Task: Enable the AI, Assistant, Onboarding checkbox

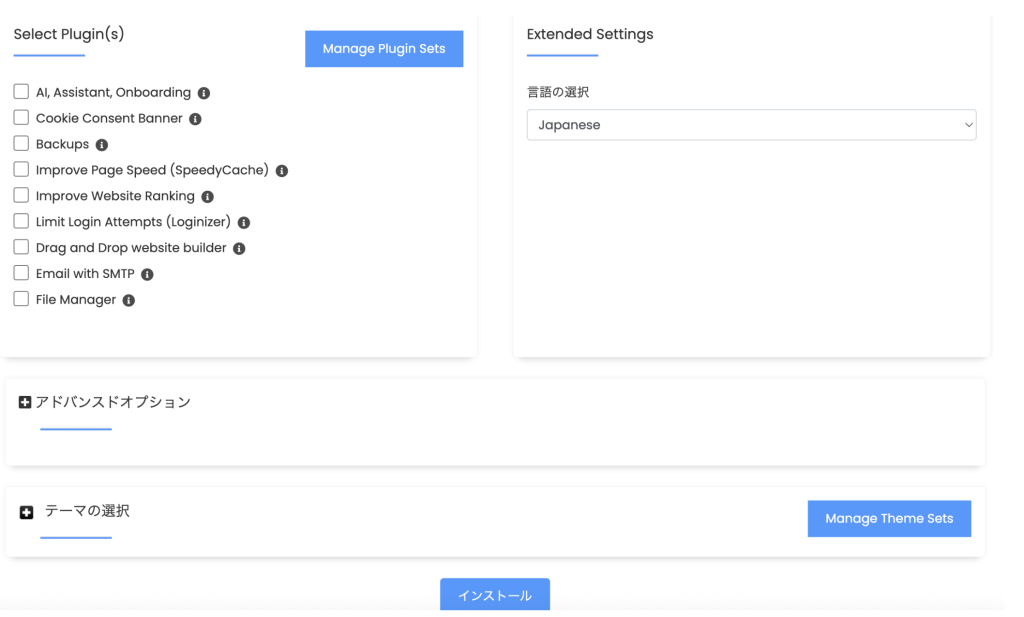Action: [21, 92]
